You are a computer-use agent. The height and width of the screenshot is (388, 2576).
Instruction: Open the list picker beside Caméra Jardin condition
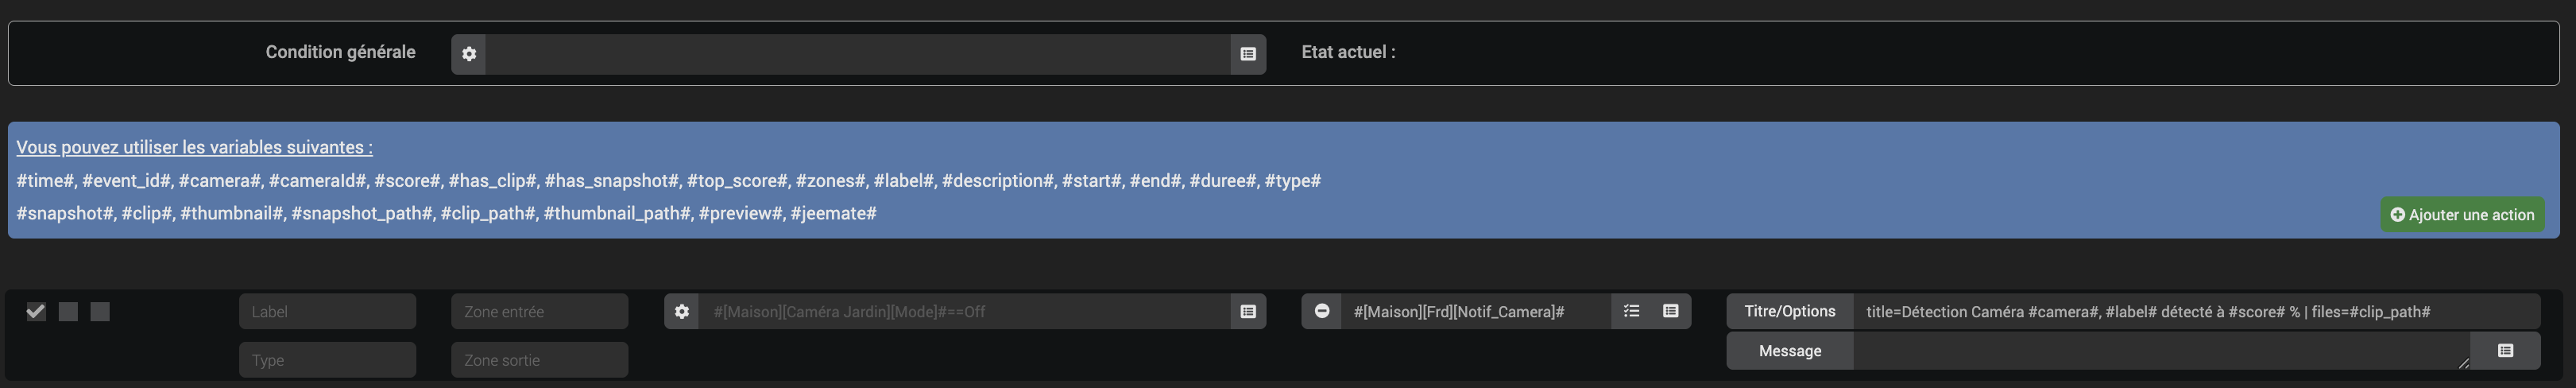click(x=1248, y=312)
